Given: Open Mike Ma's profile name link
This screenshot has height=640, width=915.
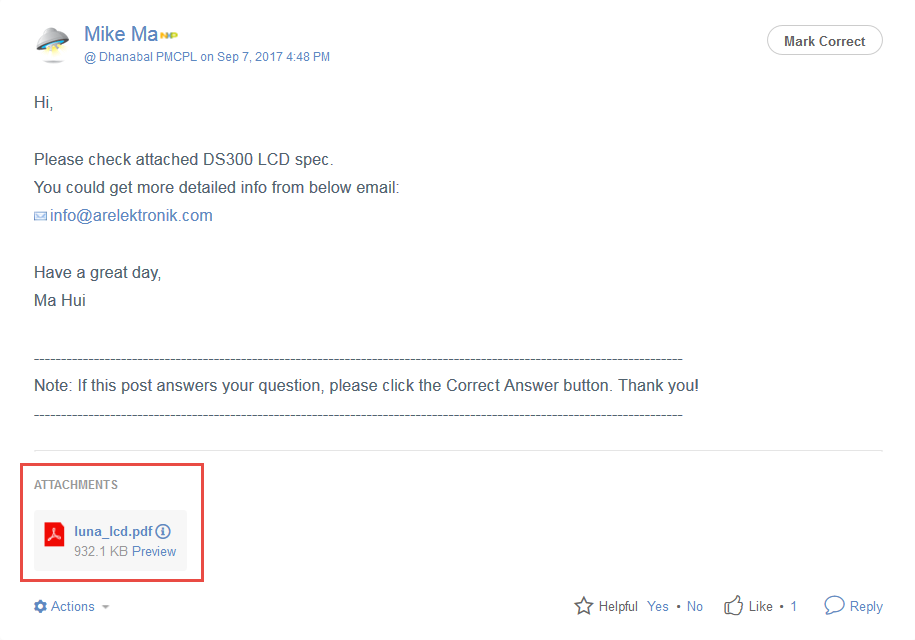Looking at the screenshot, I should click(x=121, y=34).
